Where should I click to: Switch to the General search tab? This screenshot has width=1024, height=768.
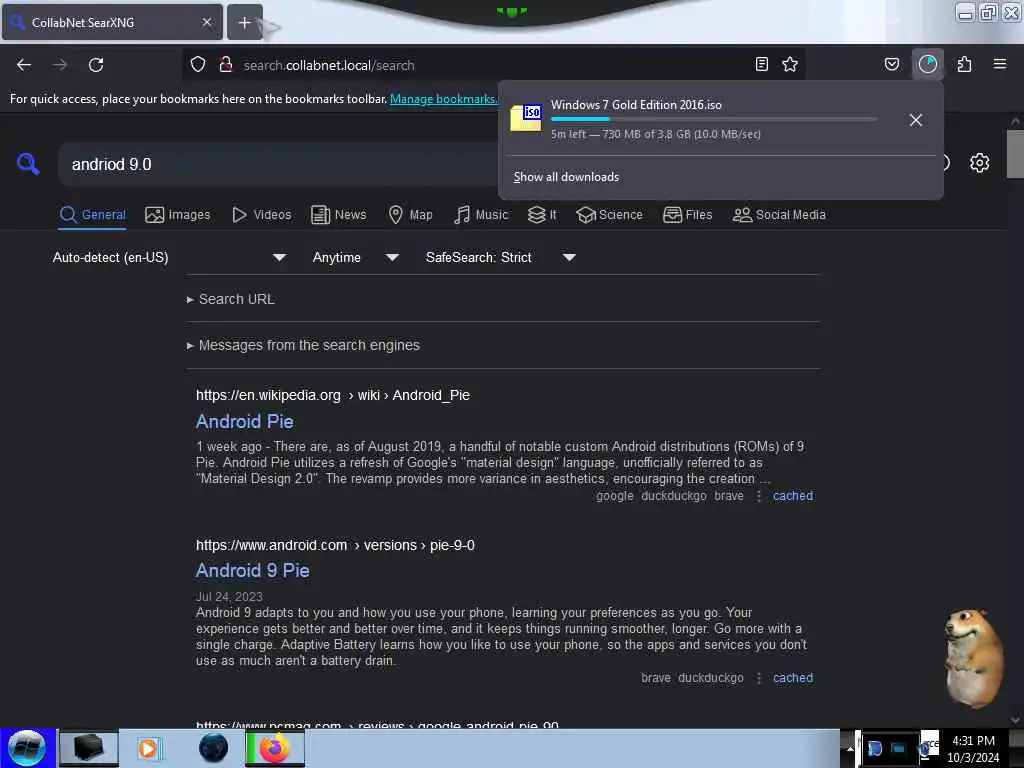[x=92, y=215]
